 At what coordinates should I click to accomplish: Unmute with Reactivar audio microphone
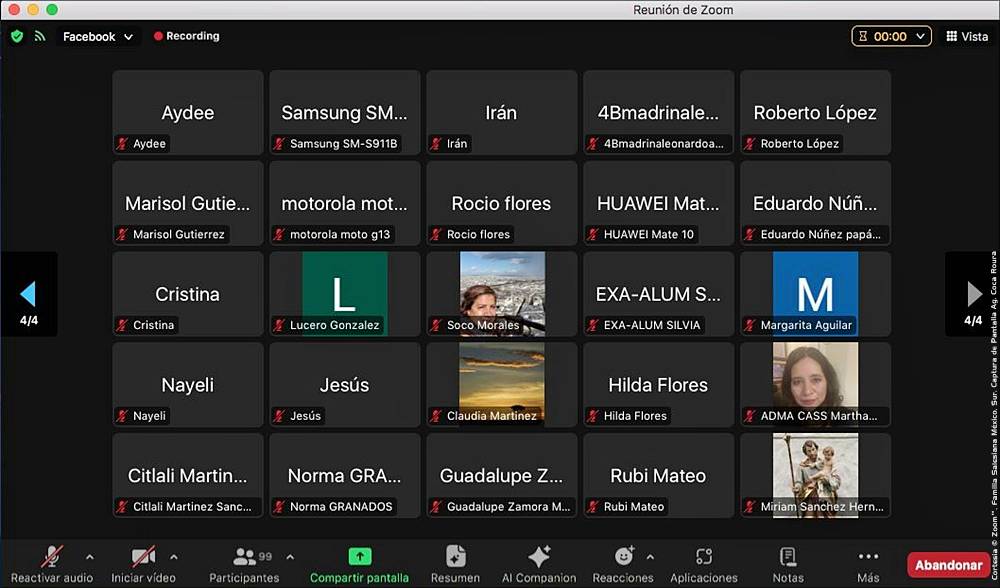(x=52, y=564)
